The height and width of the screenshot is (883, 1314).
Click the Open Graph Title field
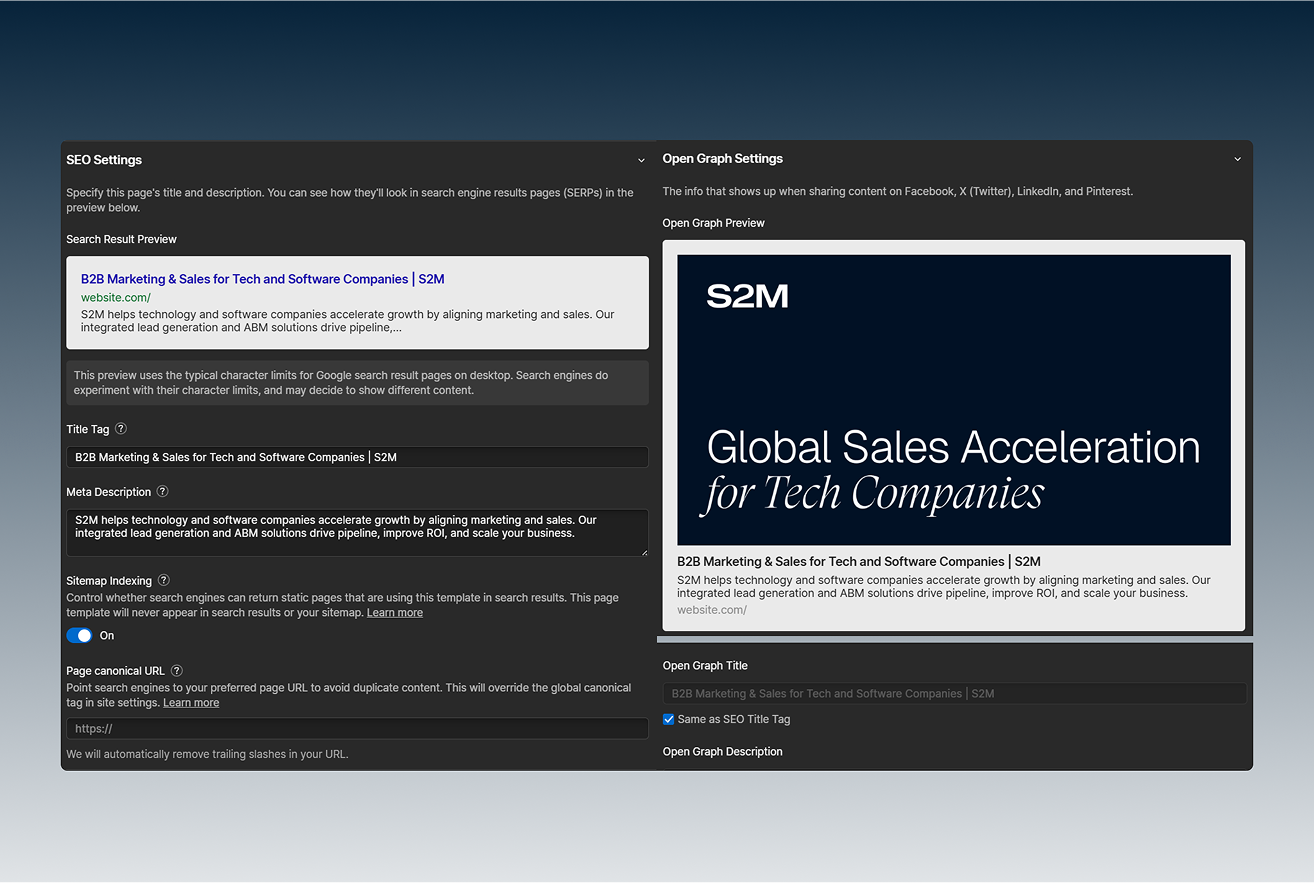[x=954, y=693]
